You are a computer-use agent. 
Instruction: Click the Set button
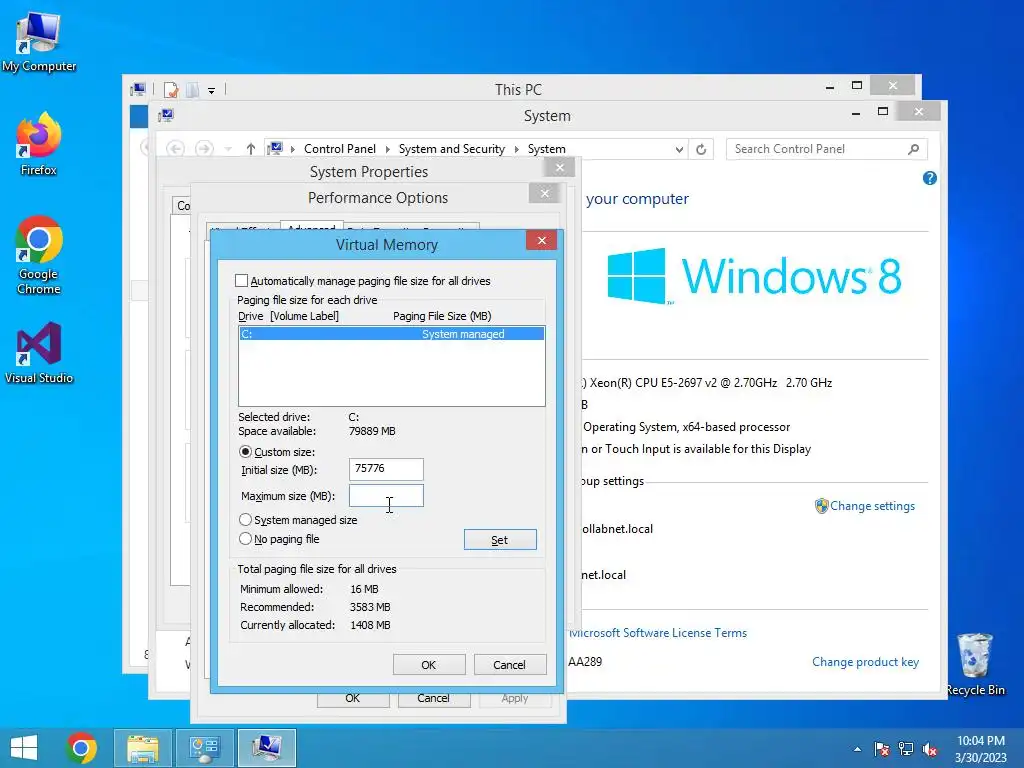[500, 539]
